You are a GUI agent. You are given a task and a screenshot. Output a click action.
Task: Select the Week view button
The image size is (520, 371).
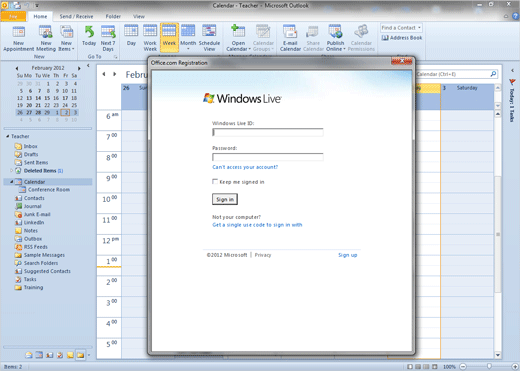coord(169,37)
